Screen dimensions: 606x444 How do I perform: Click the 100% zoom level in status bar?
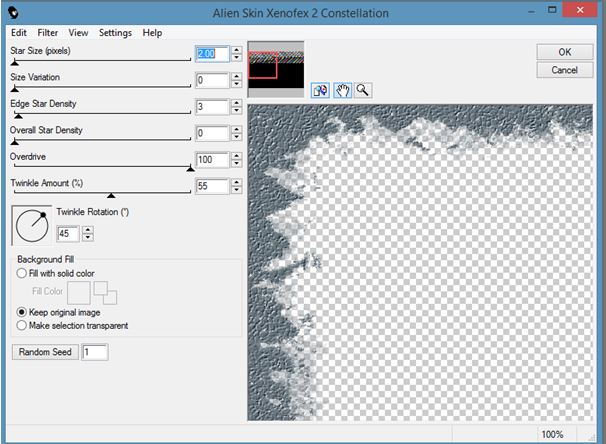pyautogui.click(x=552, y=434)
